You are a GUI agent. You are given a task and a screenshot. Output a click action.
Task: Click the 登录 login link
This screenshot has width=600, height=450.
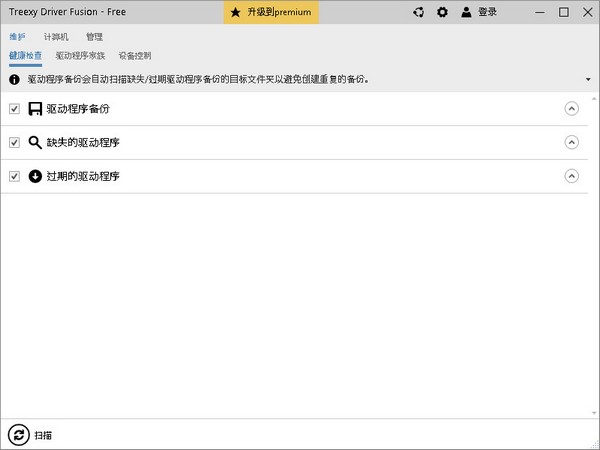point(487,13)
